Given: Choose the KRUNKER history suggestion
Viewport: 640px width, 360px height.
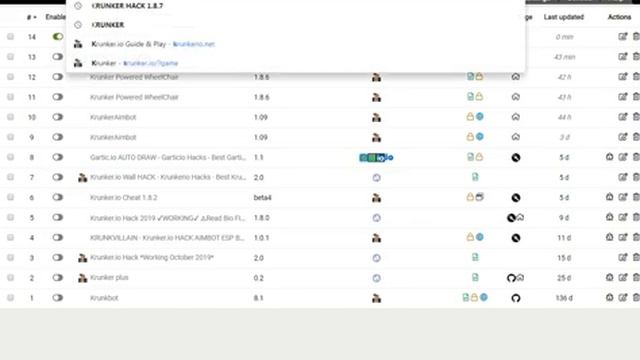Looking at the screenshot, I should coord(296,25).
